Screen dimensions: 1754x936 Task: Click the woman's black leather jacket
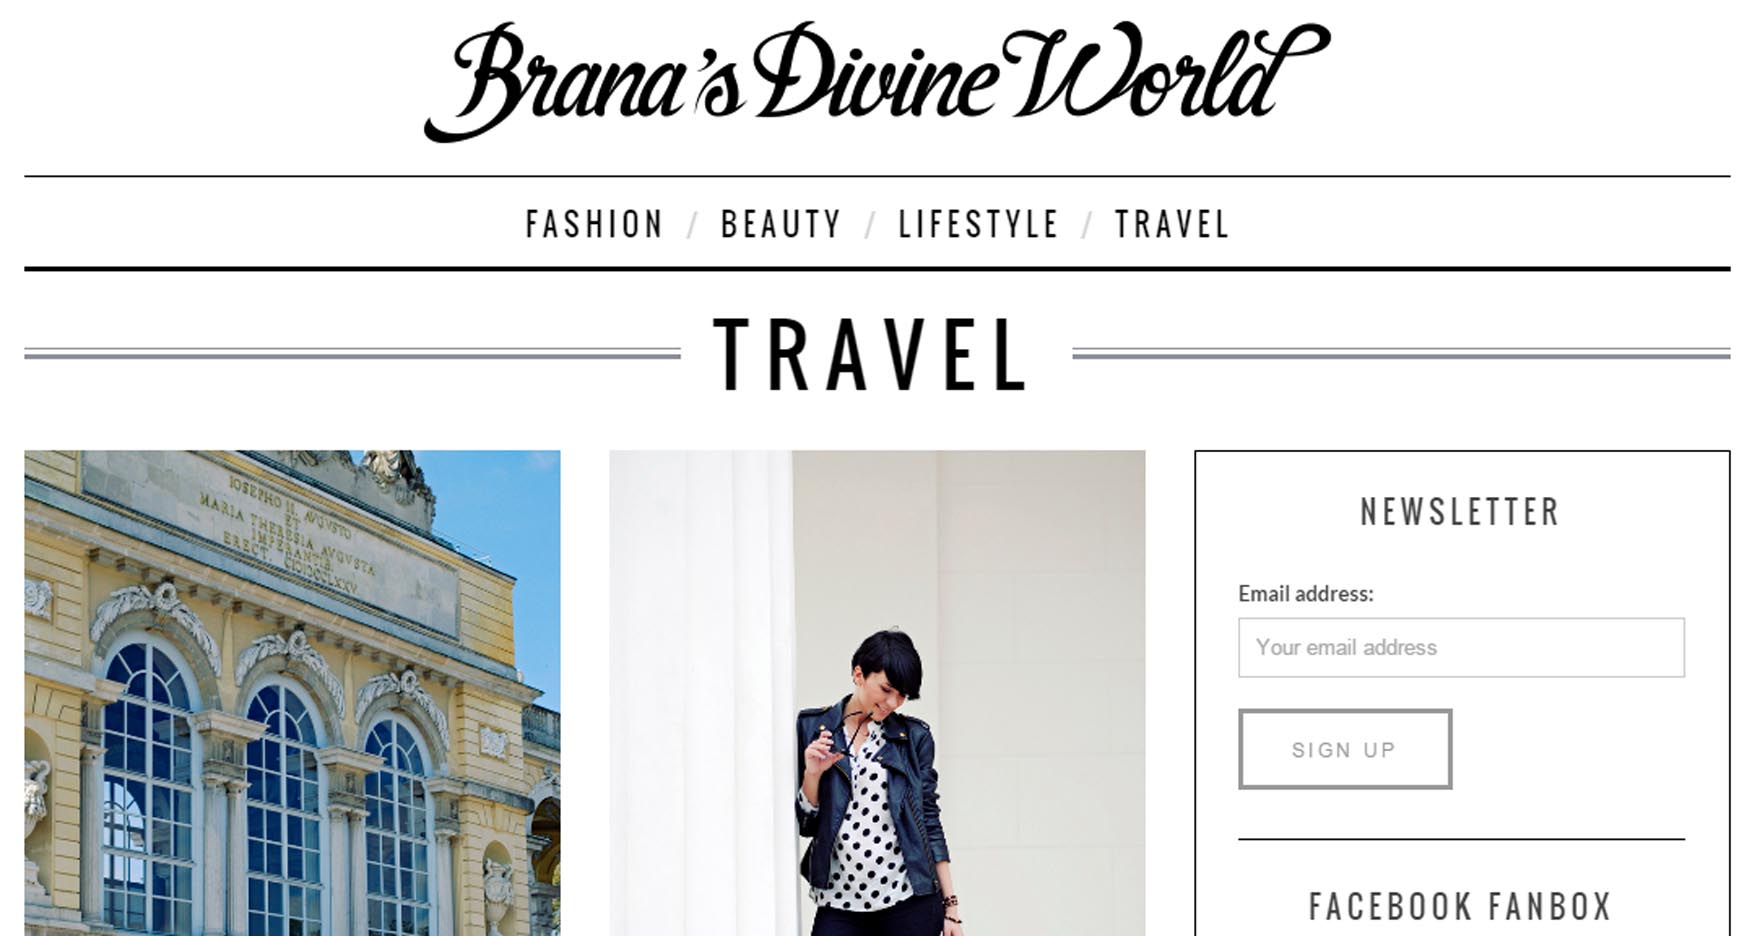[868, 790]
